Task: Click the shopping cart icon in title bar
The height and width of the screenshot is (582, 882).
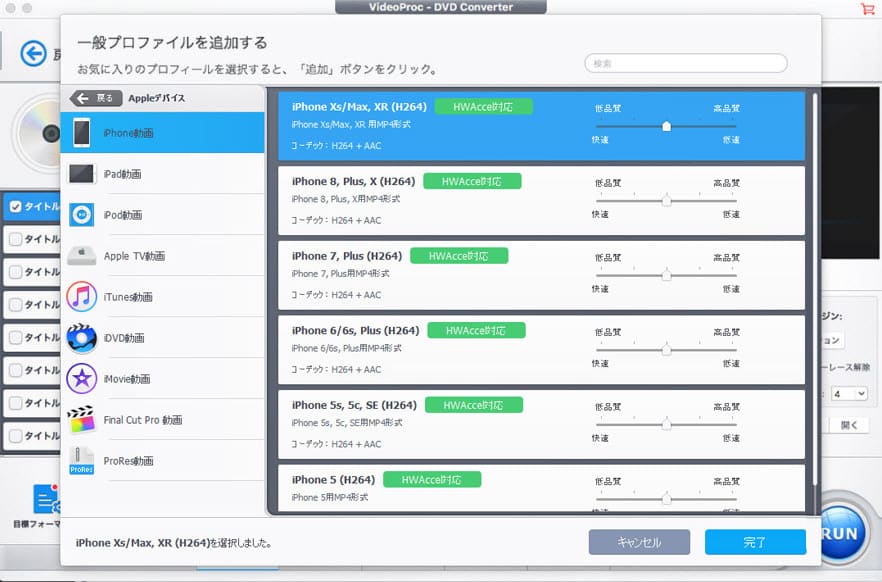Action: (x=867, y=8)
